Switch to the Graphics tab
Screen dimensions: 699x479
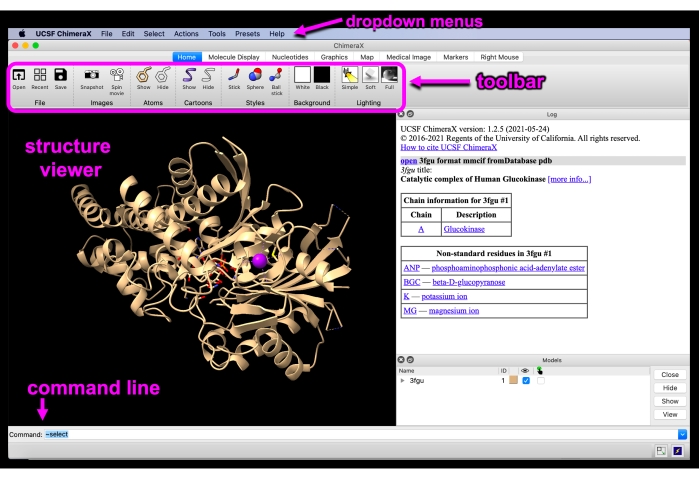334,57
